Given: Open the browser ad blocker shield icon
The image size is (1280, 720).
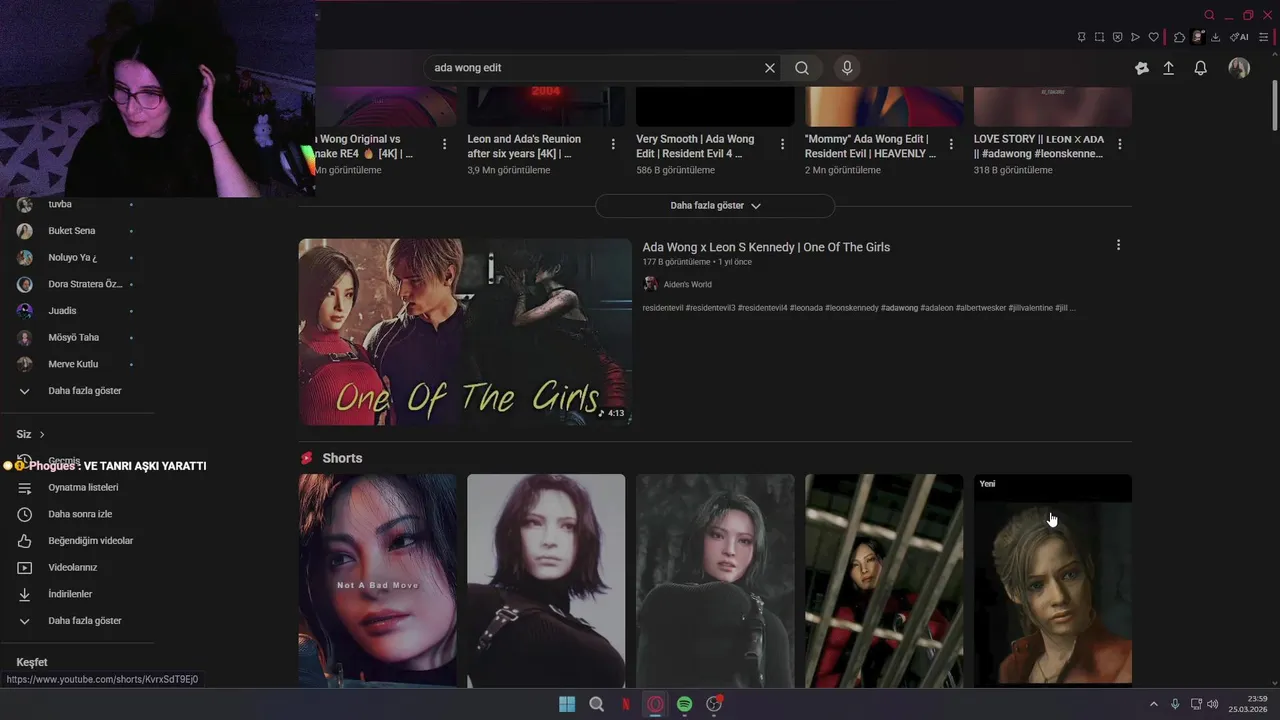Looking at the screenshot, I should [1117, 37].
